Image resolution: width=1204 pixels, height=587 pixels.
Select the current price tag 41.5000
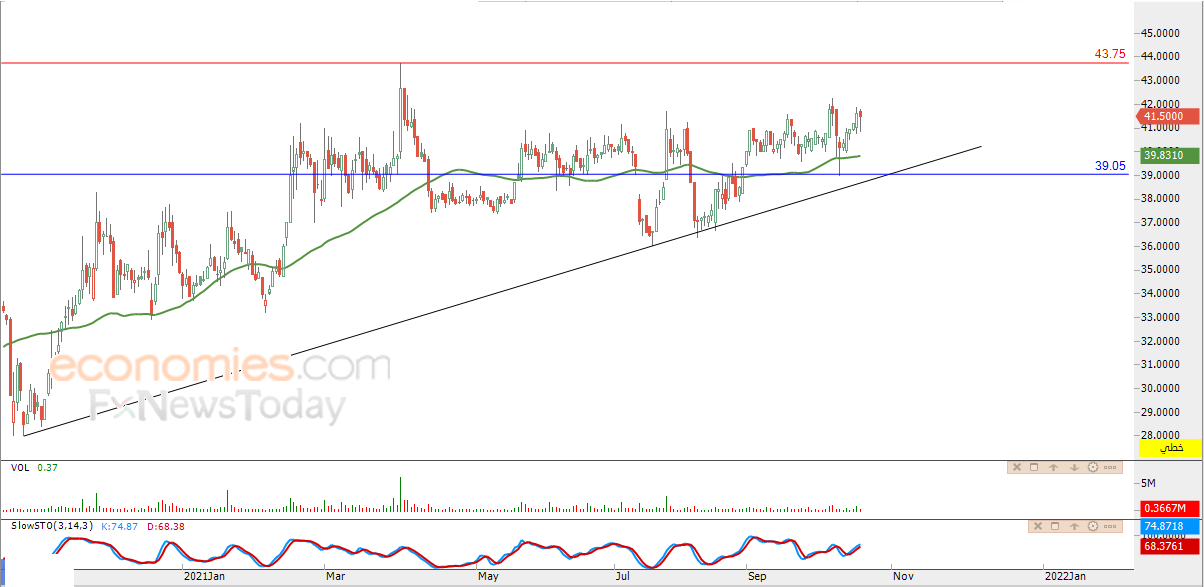coord(1168,117)
